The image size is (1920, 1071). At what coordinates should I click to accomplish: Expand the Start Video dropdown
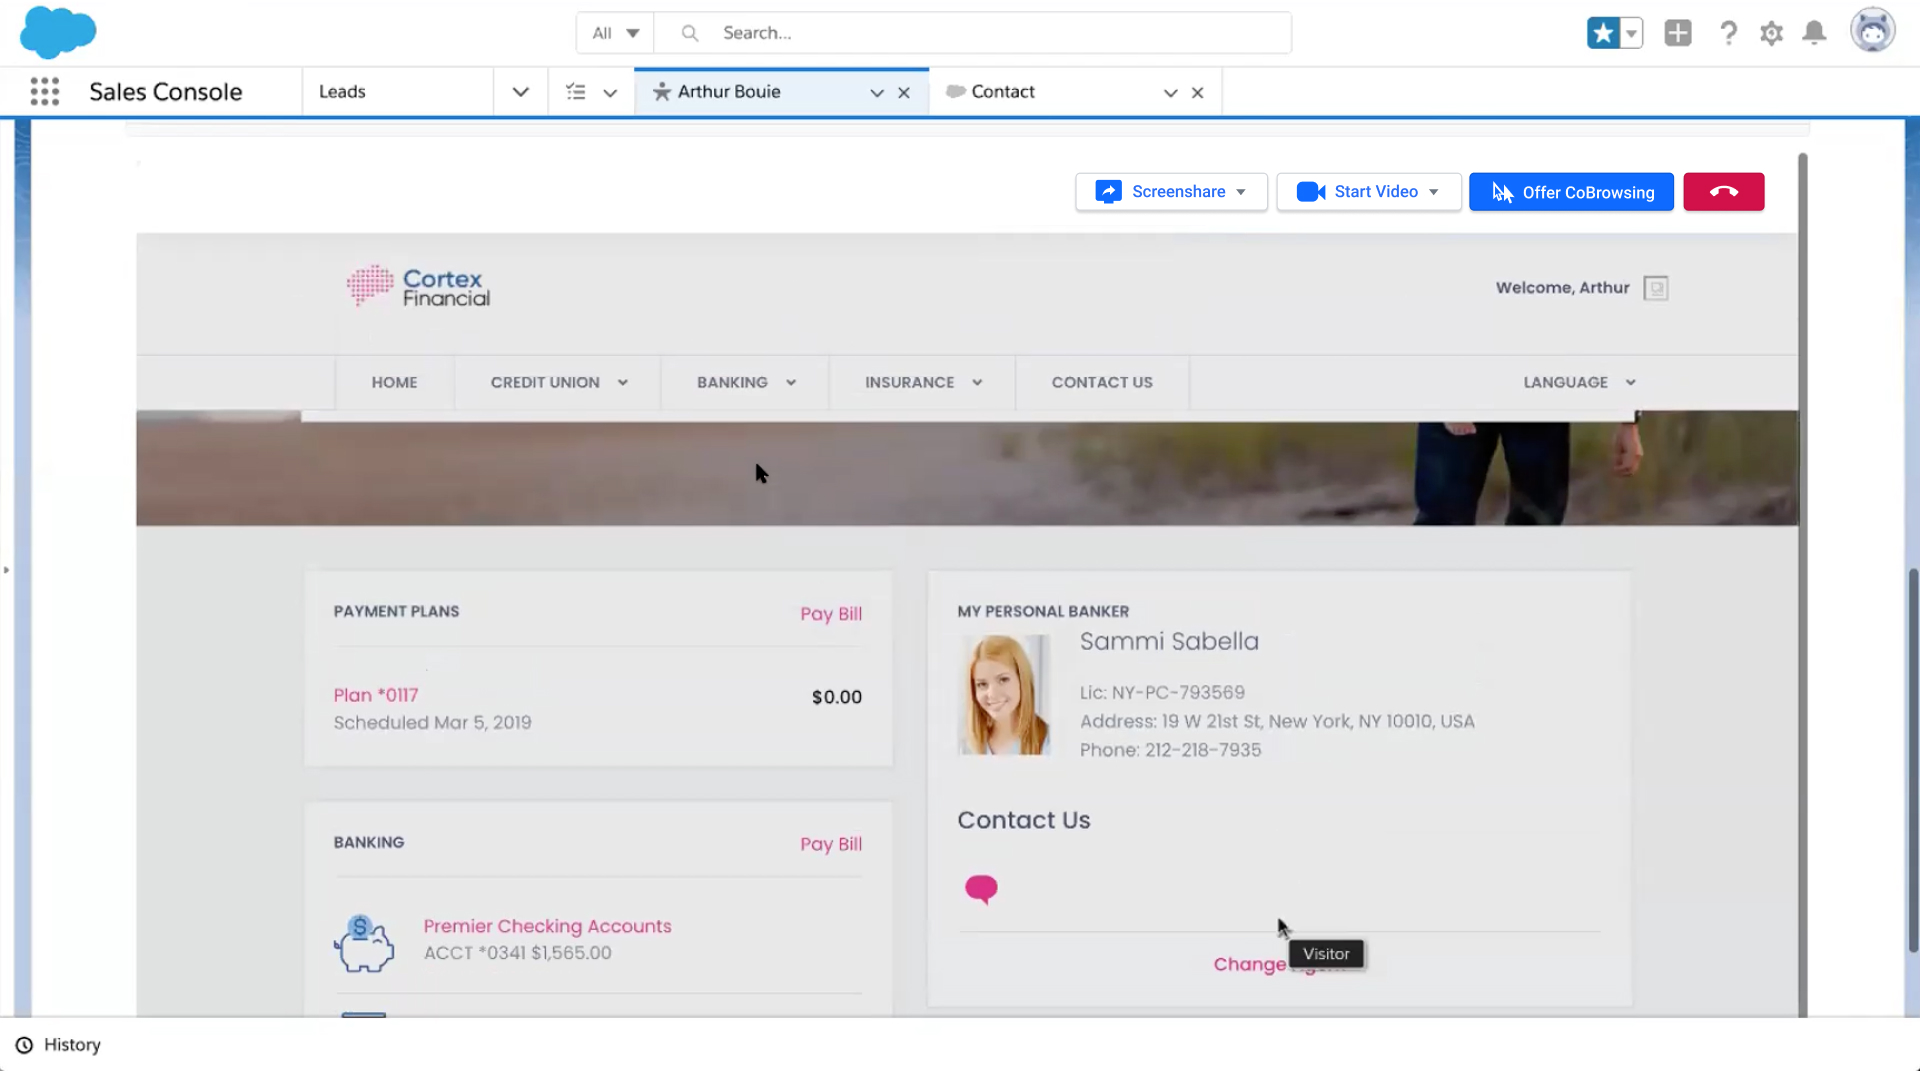click(x=1434, y=192)
